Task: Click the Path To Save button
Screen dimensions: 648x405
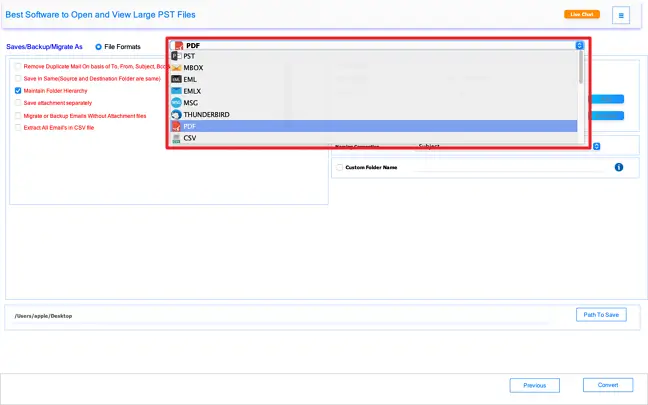Action: tap(602, 315)
